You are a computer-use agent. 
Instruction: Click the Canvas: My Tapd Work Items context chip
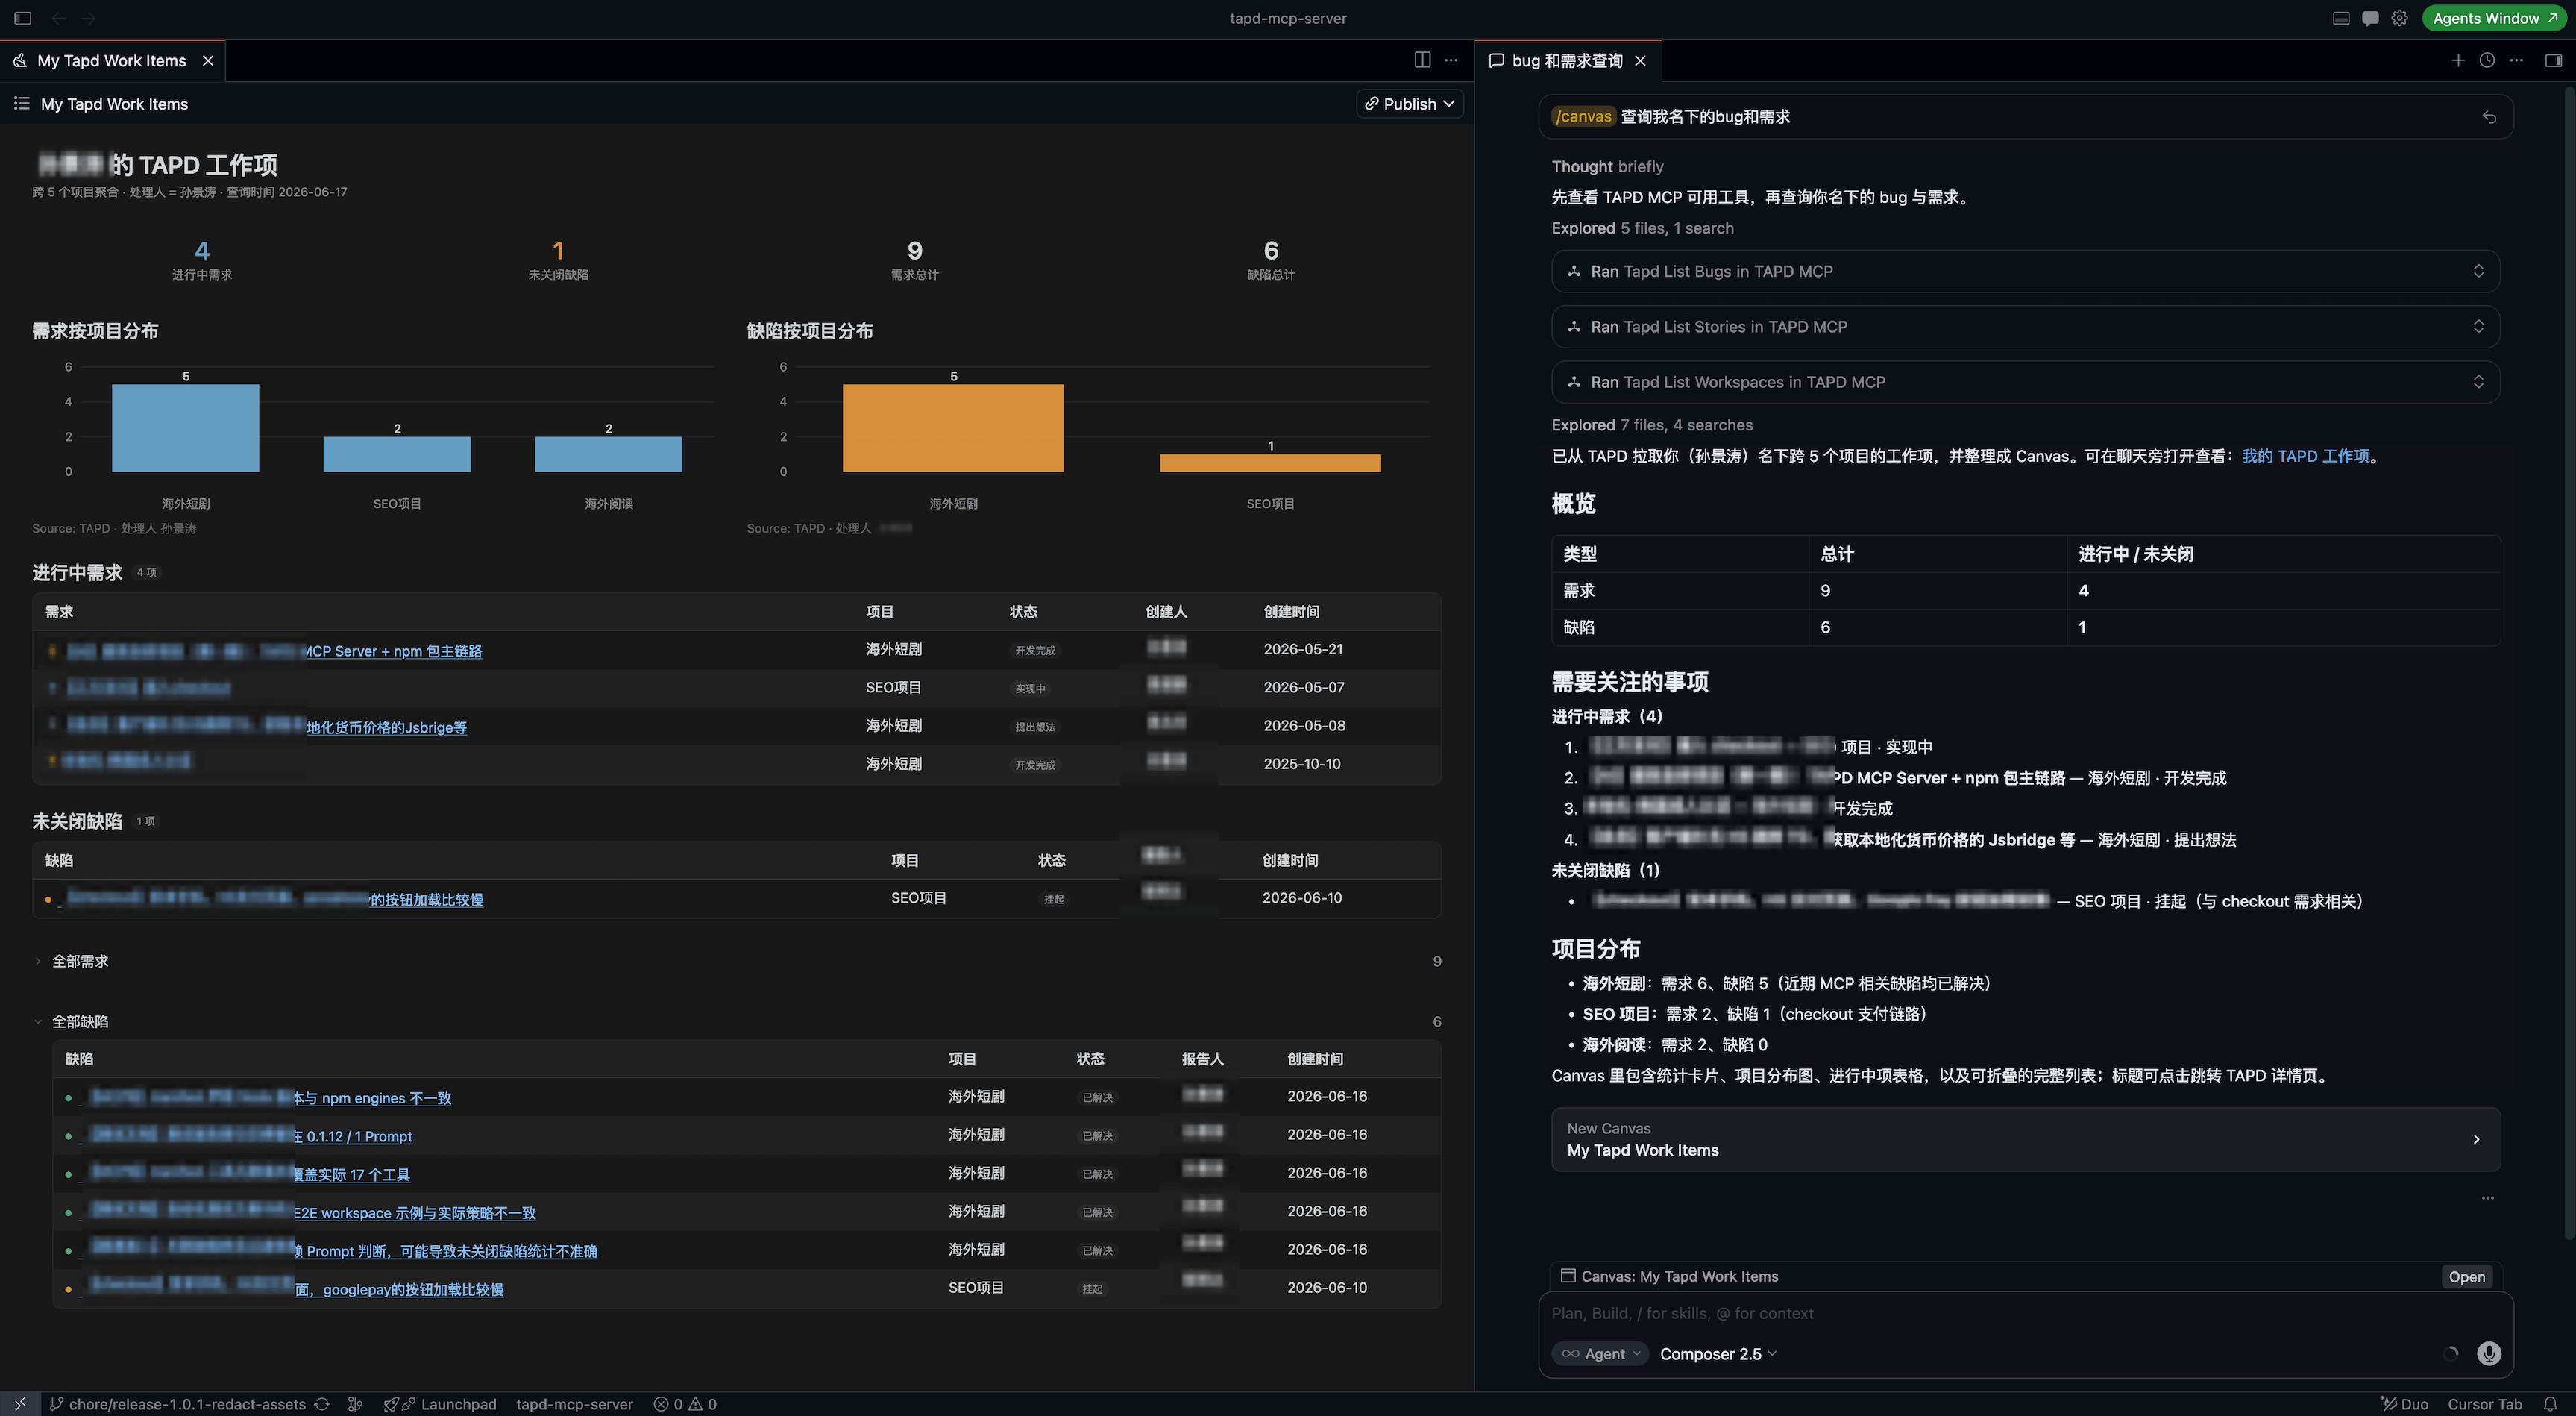coord(1679,1276)
